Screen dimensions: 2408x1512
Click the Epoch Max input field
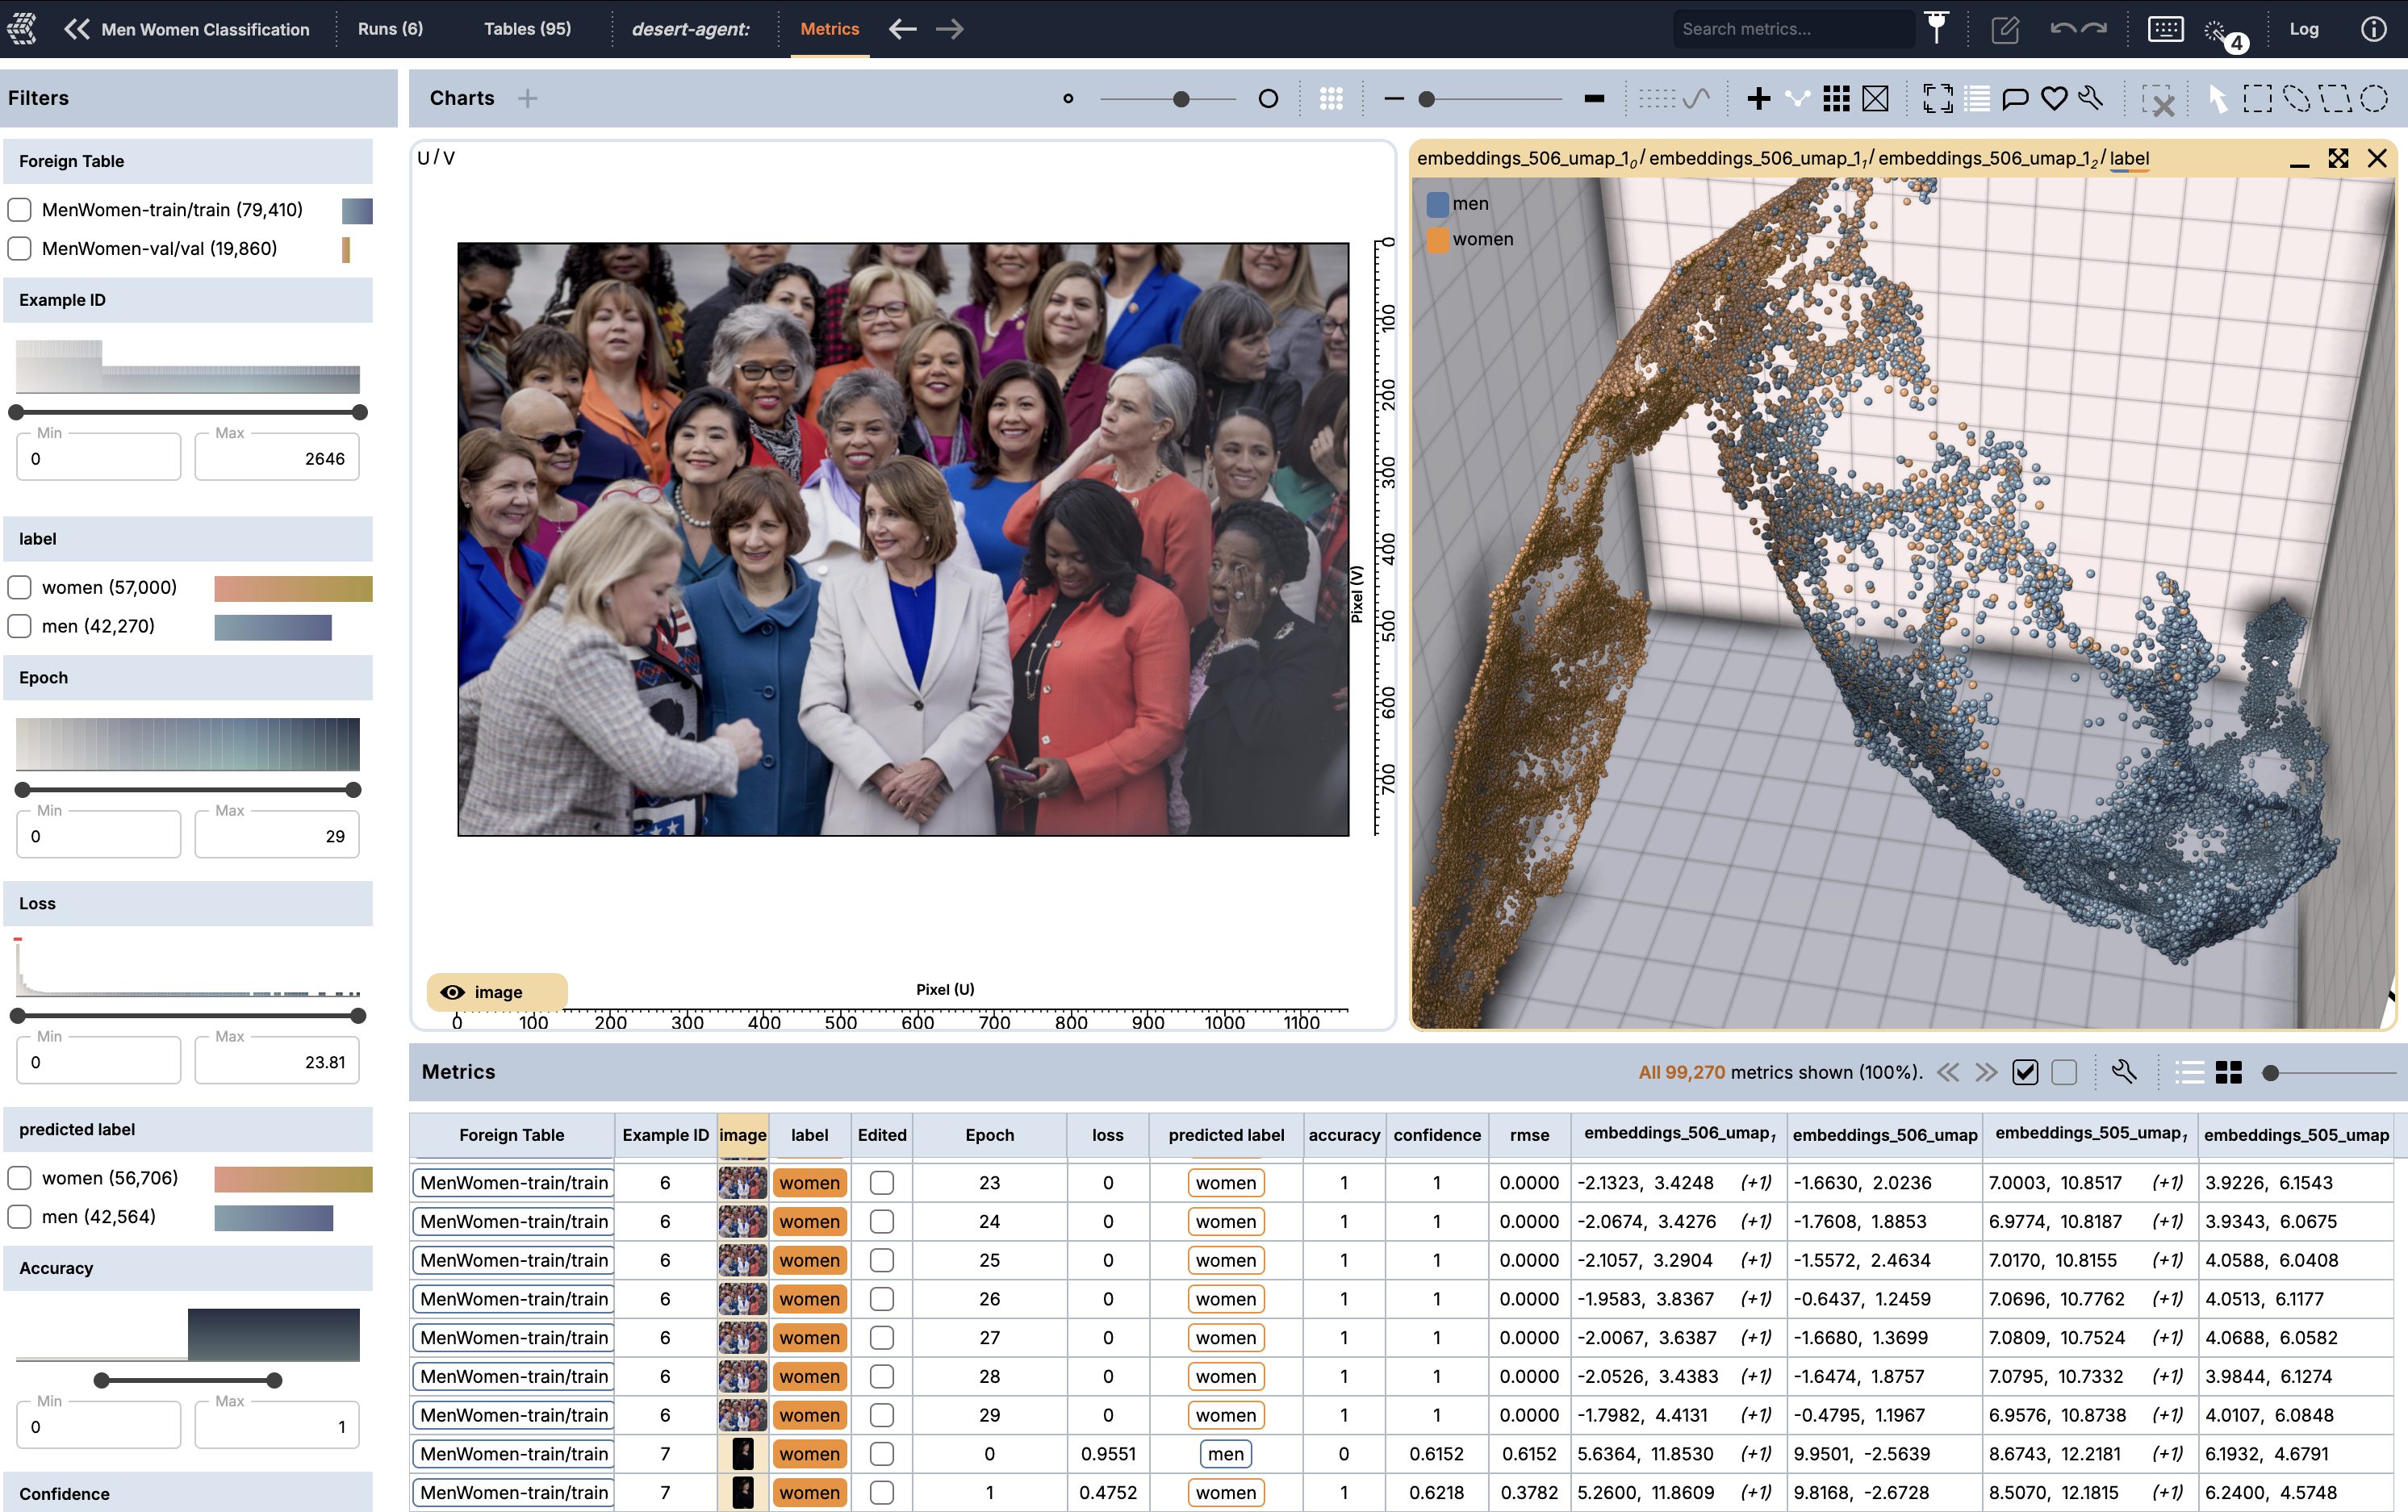277,836
